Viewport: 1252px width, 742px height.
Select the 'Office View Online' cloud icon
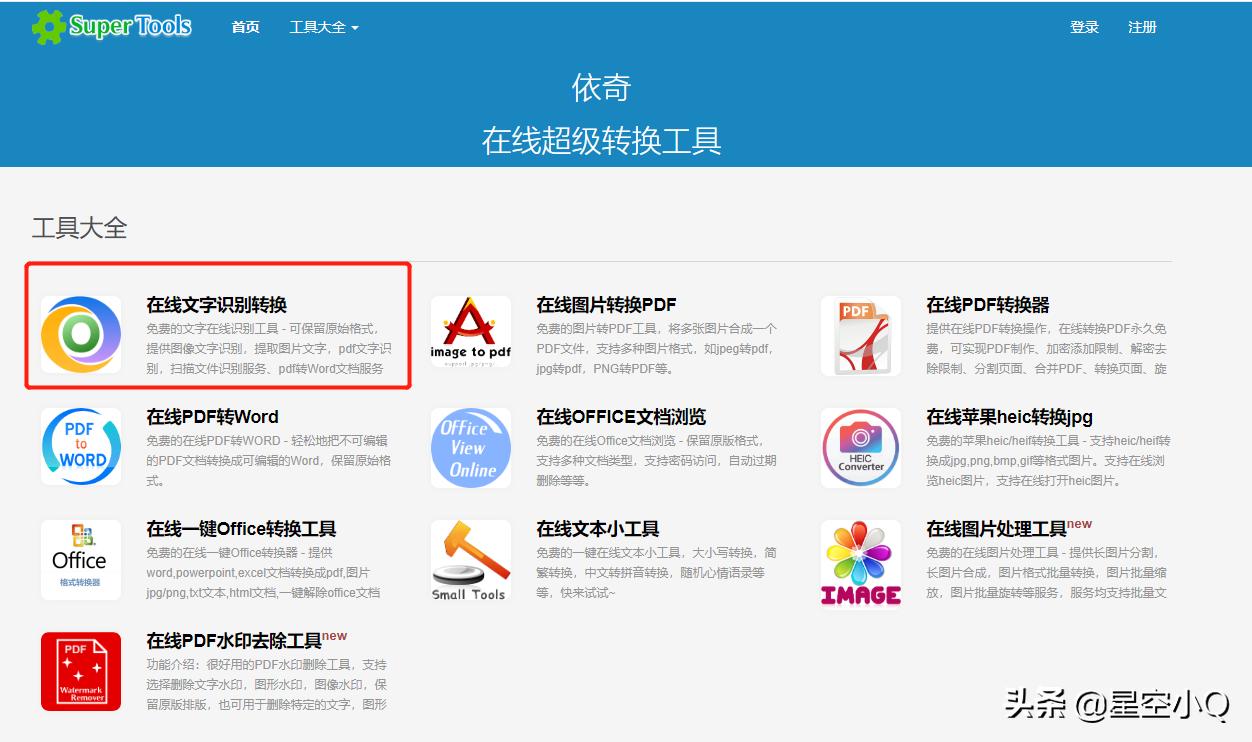click(x=470, y=448)
